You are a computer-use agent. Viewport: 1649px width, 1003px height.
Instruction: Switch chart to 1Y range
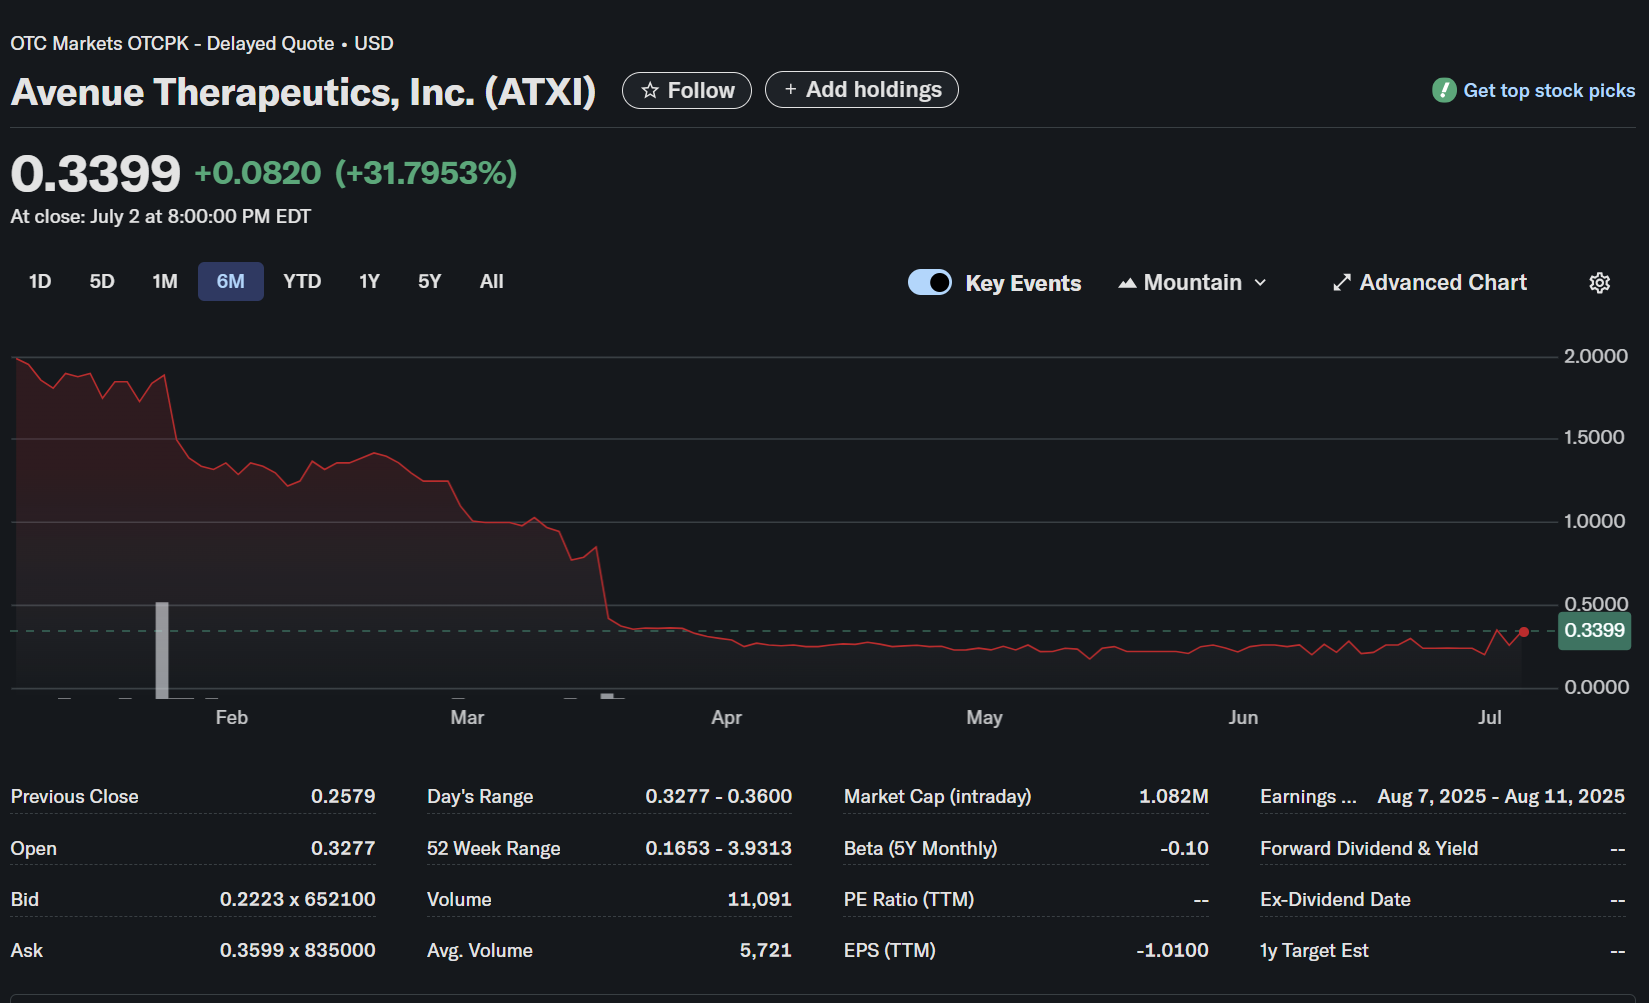tap(370, 282)
